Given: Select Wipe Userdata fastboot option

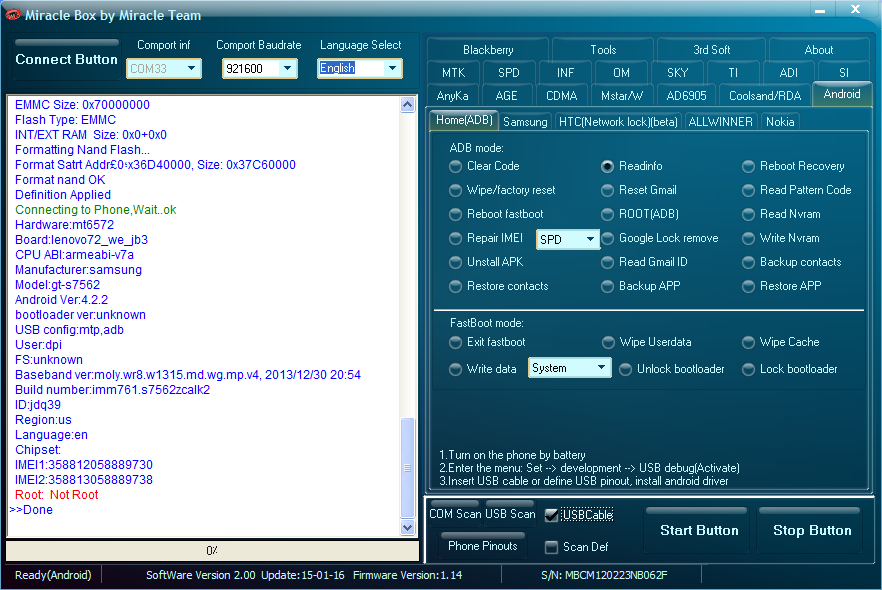Looking at the screenshot, I should pyautogui.click(x=608, y=343).
